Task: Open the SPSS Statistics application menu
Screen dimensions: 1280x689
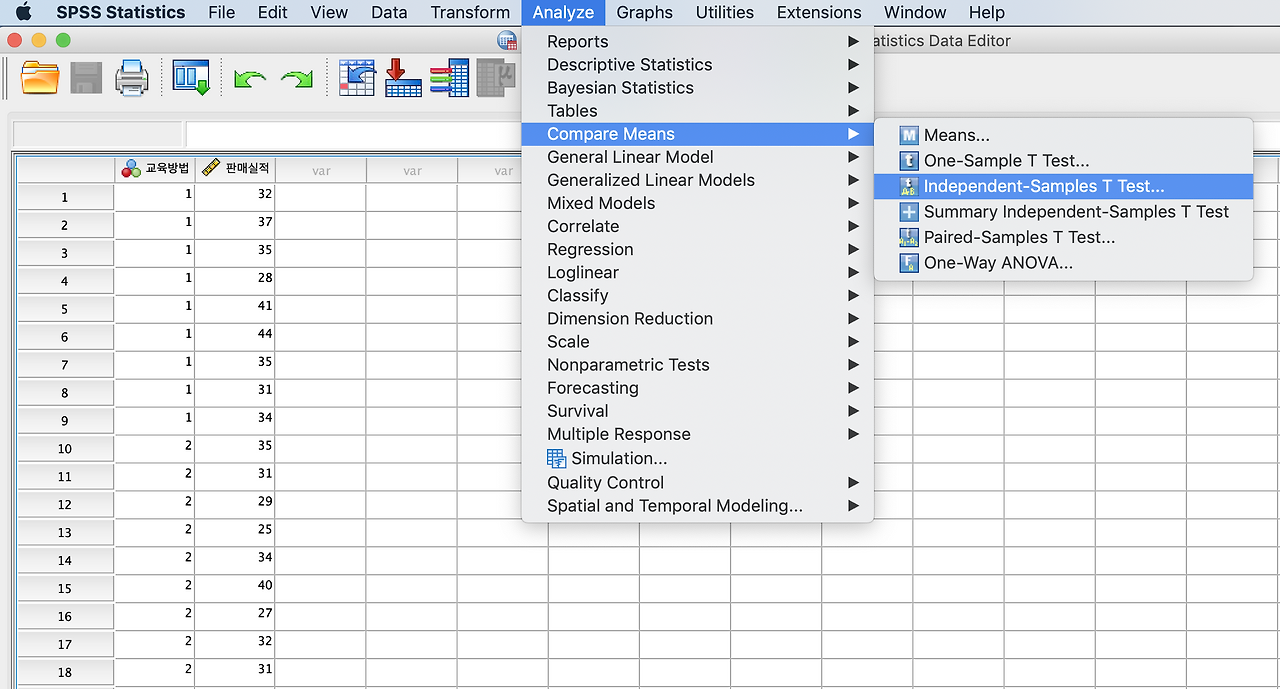Action: (x=120, y=12)
